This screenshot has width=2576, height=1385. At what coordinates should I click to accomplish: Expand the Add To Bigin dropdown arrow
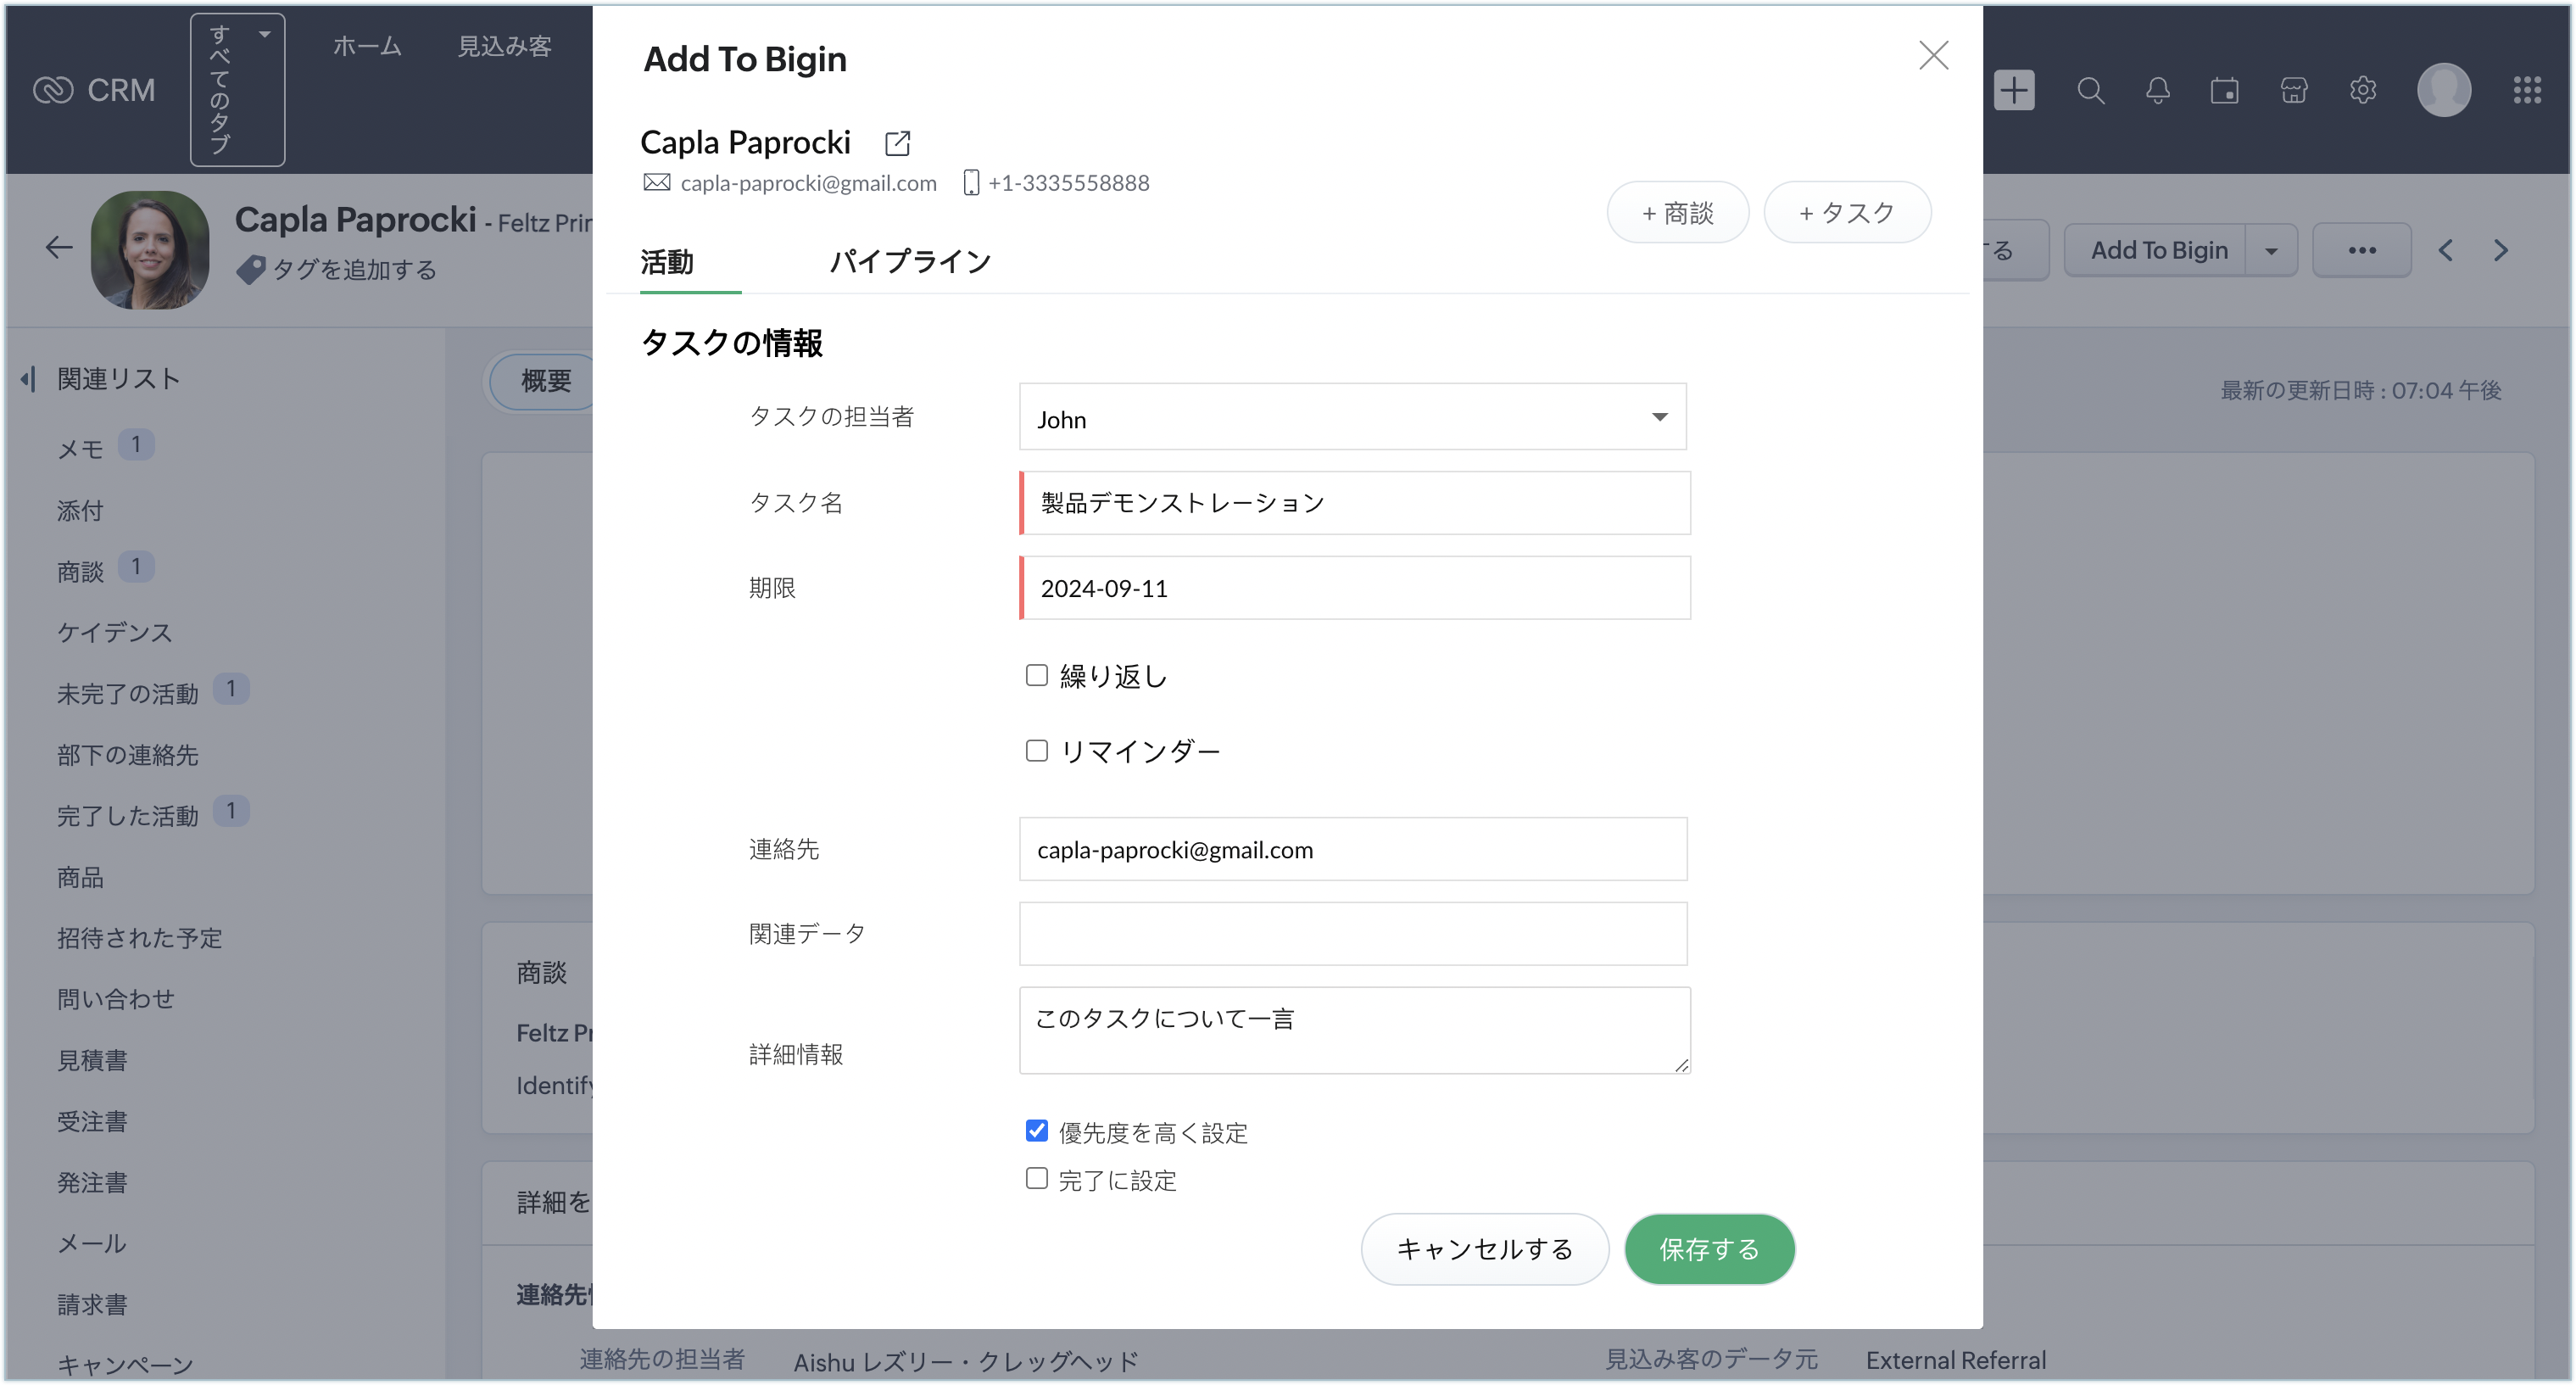[x=2271, y=251]
